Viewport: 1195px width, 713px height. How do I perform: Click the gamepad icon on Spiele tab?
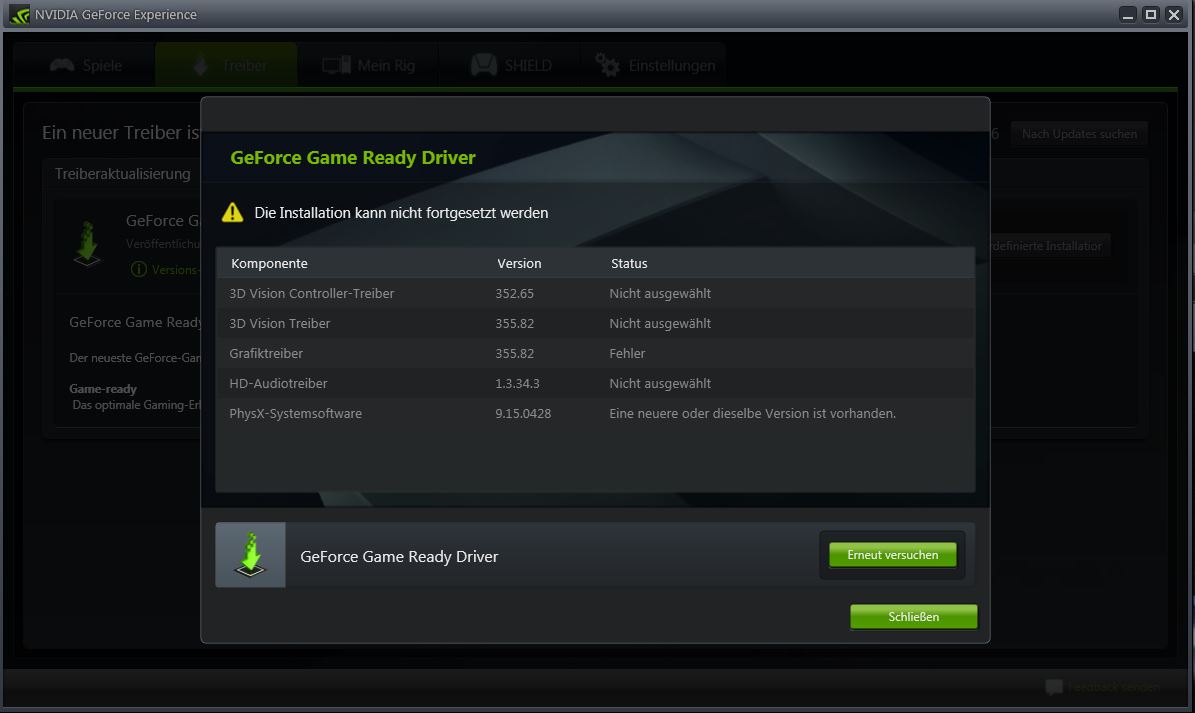coord(62,66)
